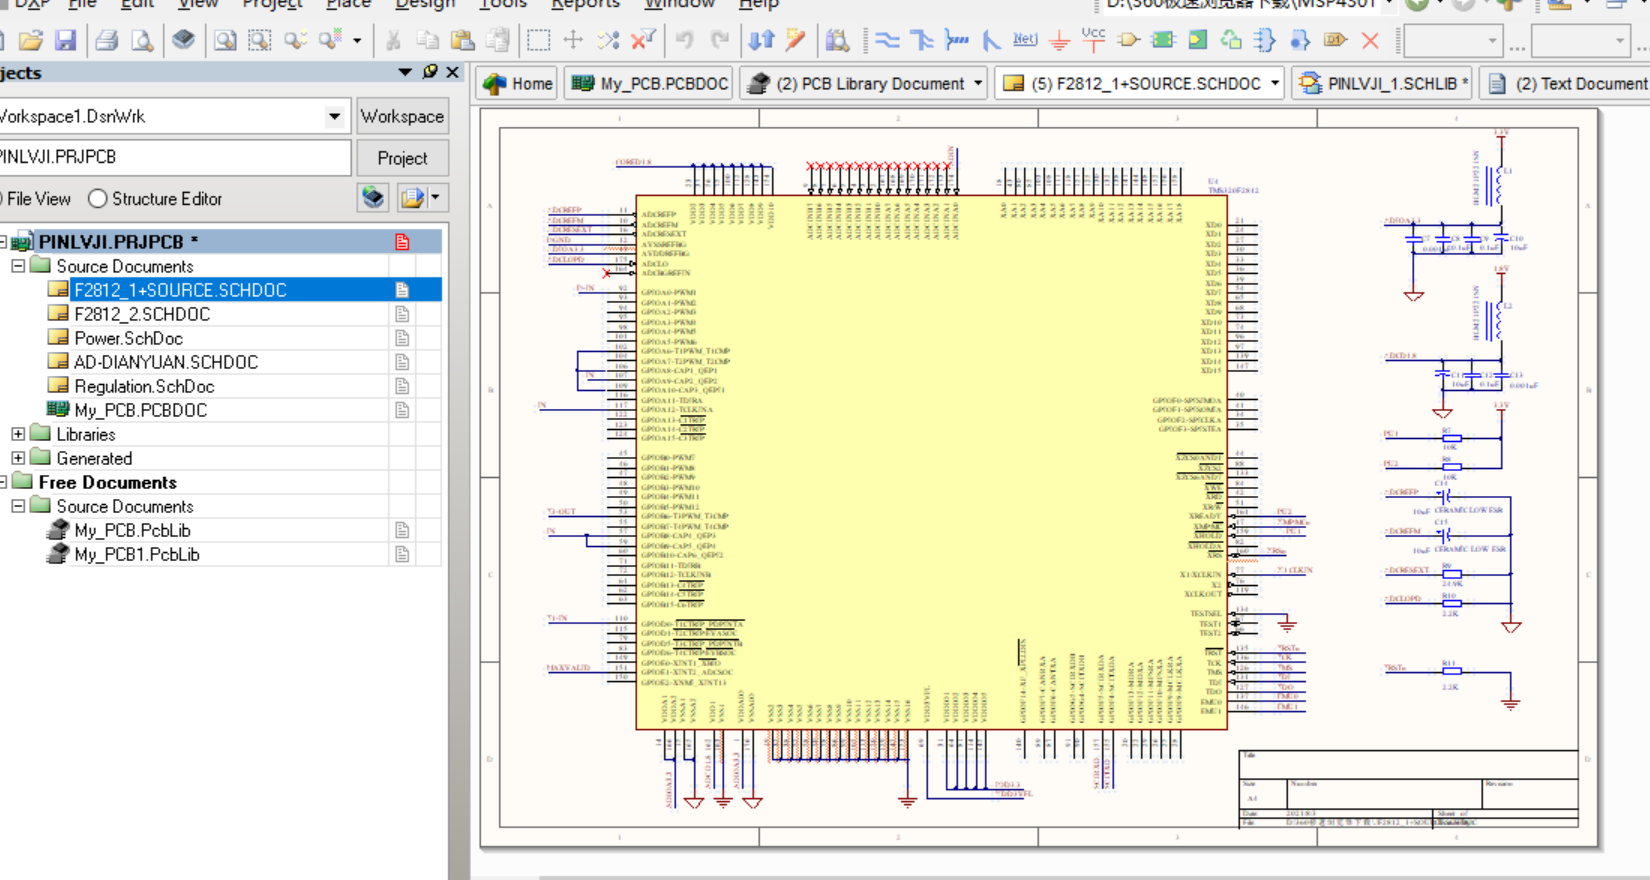Select Regulation.SchDoc in project tree
Viewport: 1650px width, 880px height.
pyautogui.click(x=144, y=386)
